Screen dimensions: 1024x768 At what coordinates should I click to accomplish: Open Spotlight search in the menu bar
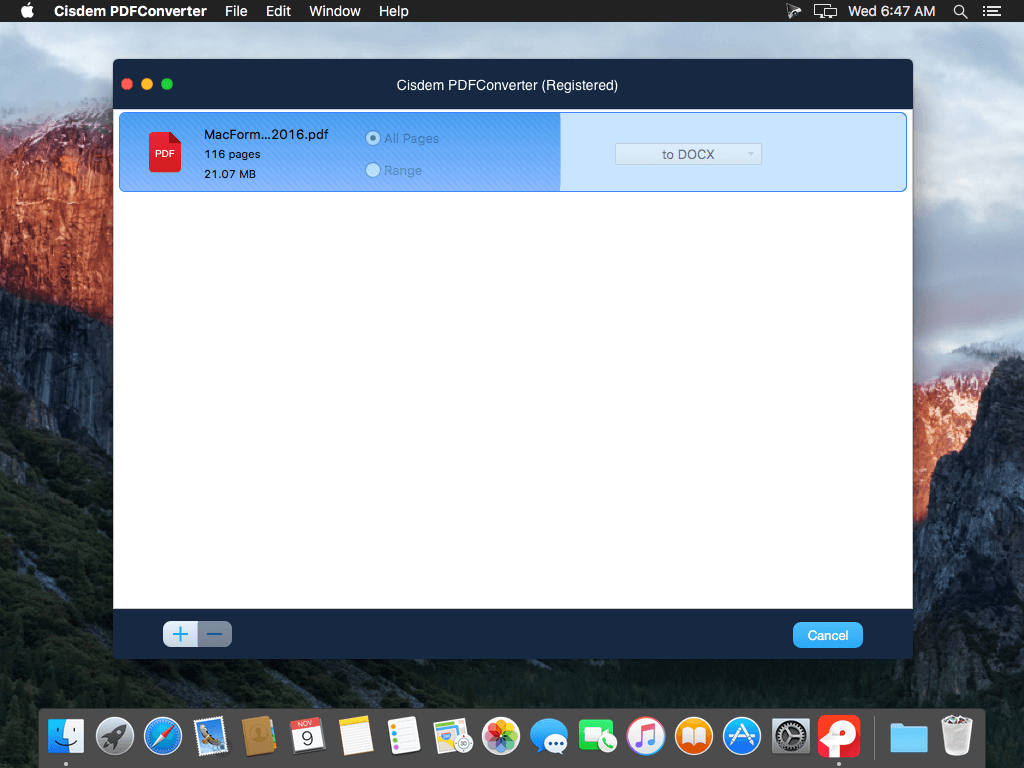point(960,11)
